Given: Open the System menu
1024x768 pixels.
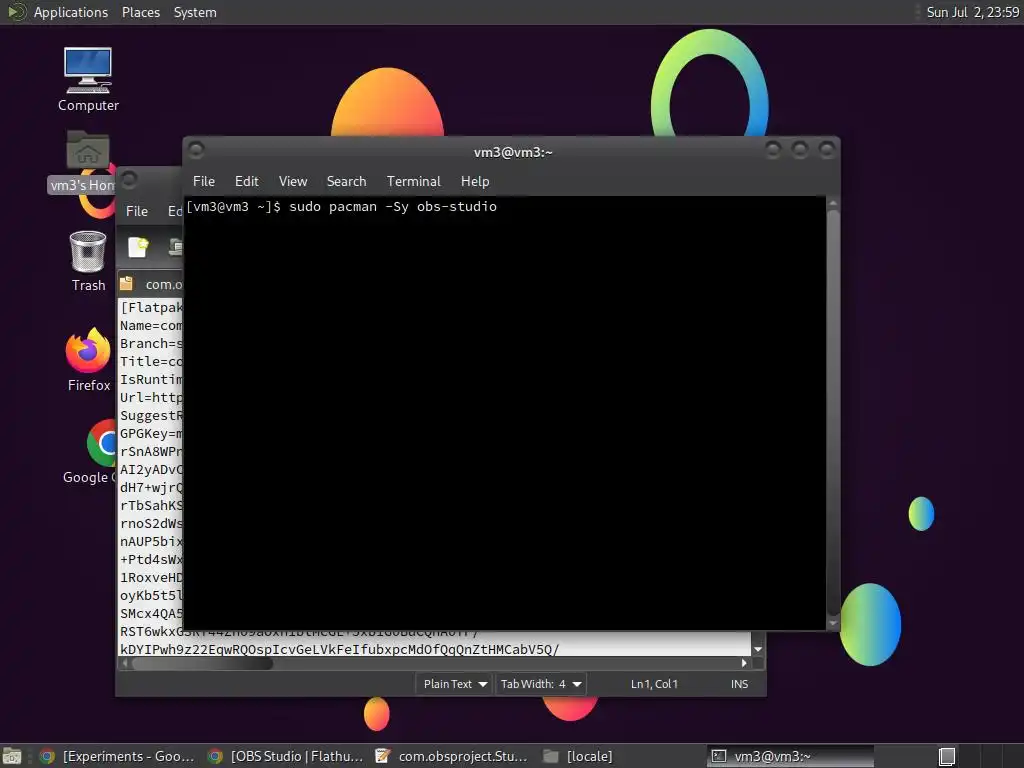Looking at the screenshot, I should click(x=195, y=12).
